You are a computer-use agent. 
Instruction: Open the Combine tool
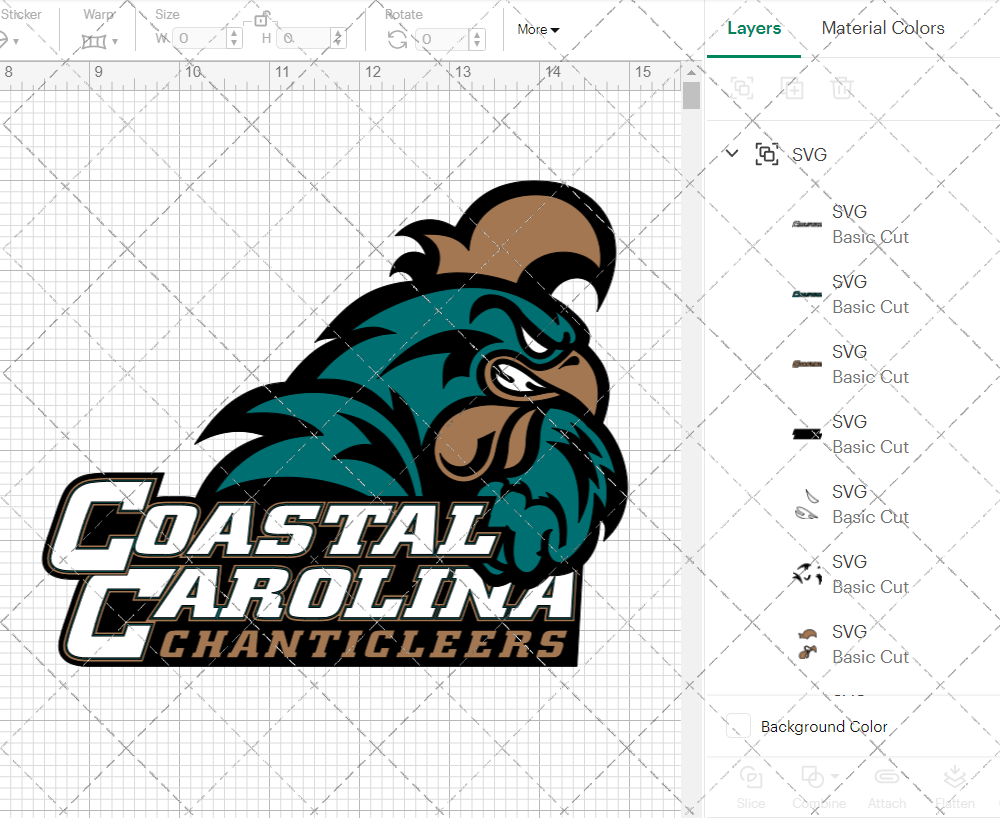pos(813,786)
